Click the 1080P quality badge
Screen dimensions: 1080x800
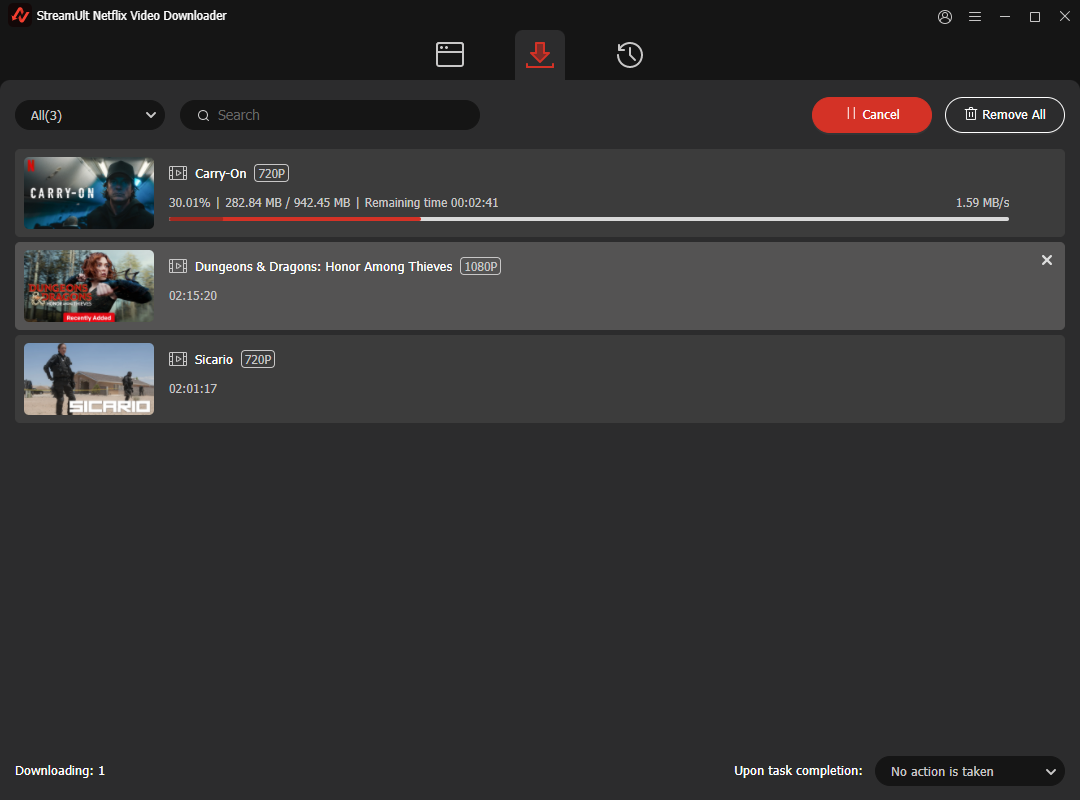click(480, 266)
